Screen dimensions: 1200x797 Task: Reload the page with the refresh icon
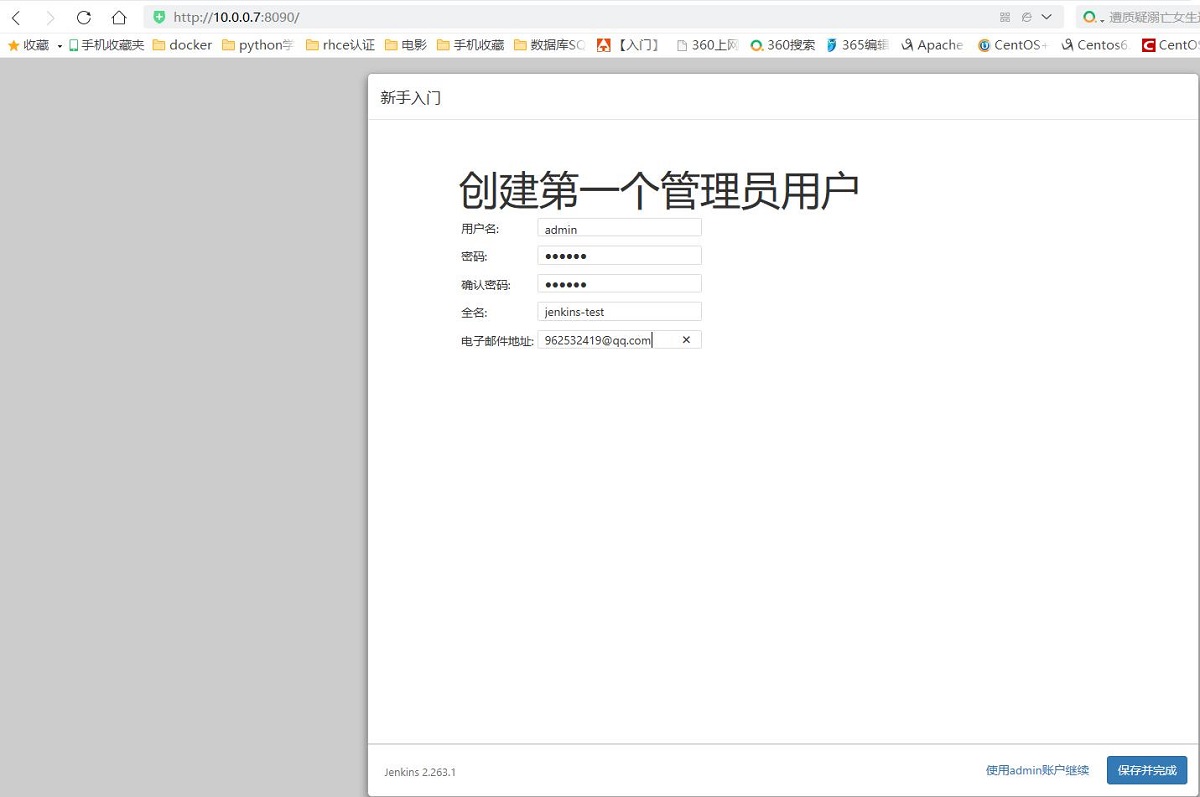click(84, 17)
